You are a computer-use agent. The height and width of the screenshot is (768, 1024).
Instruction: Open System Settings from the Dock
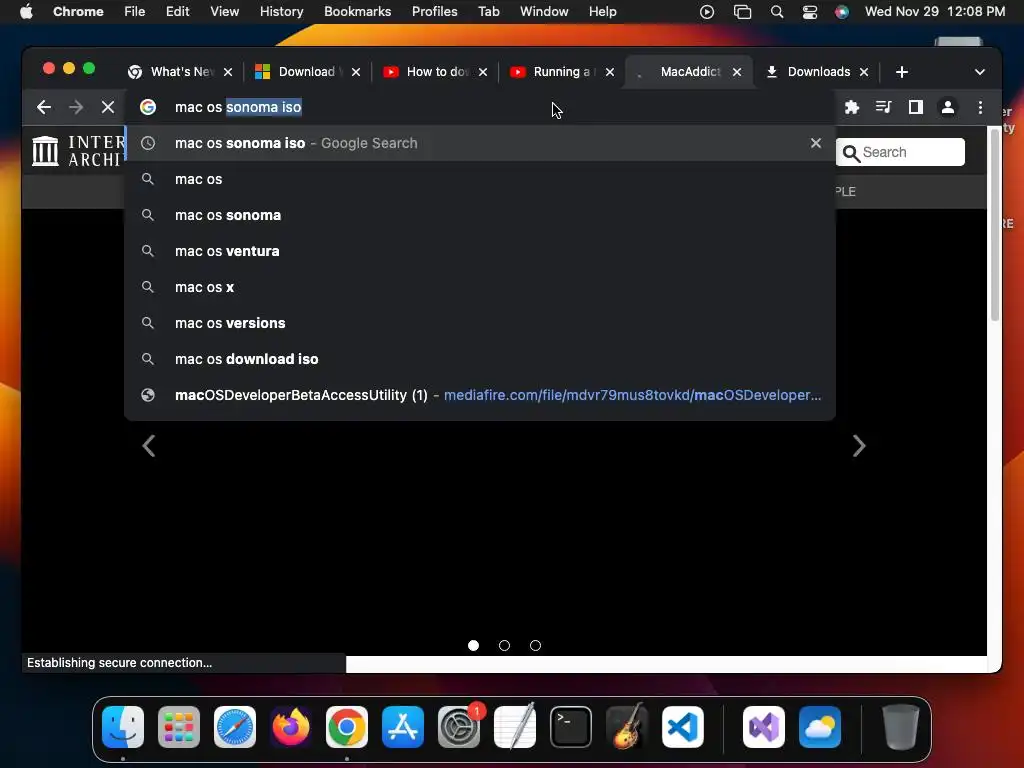click(x=459, y=727)
